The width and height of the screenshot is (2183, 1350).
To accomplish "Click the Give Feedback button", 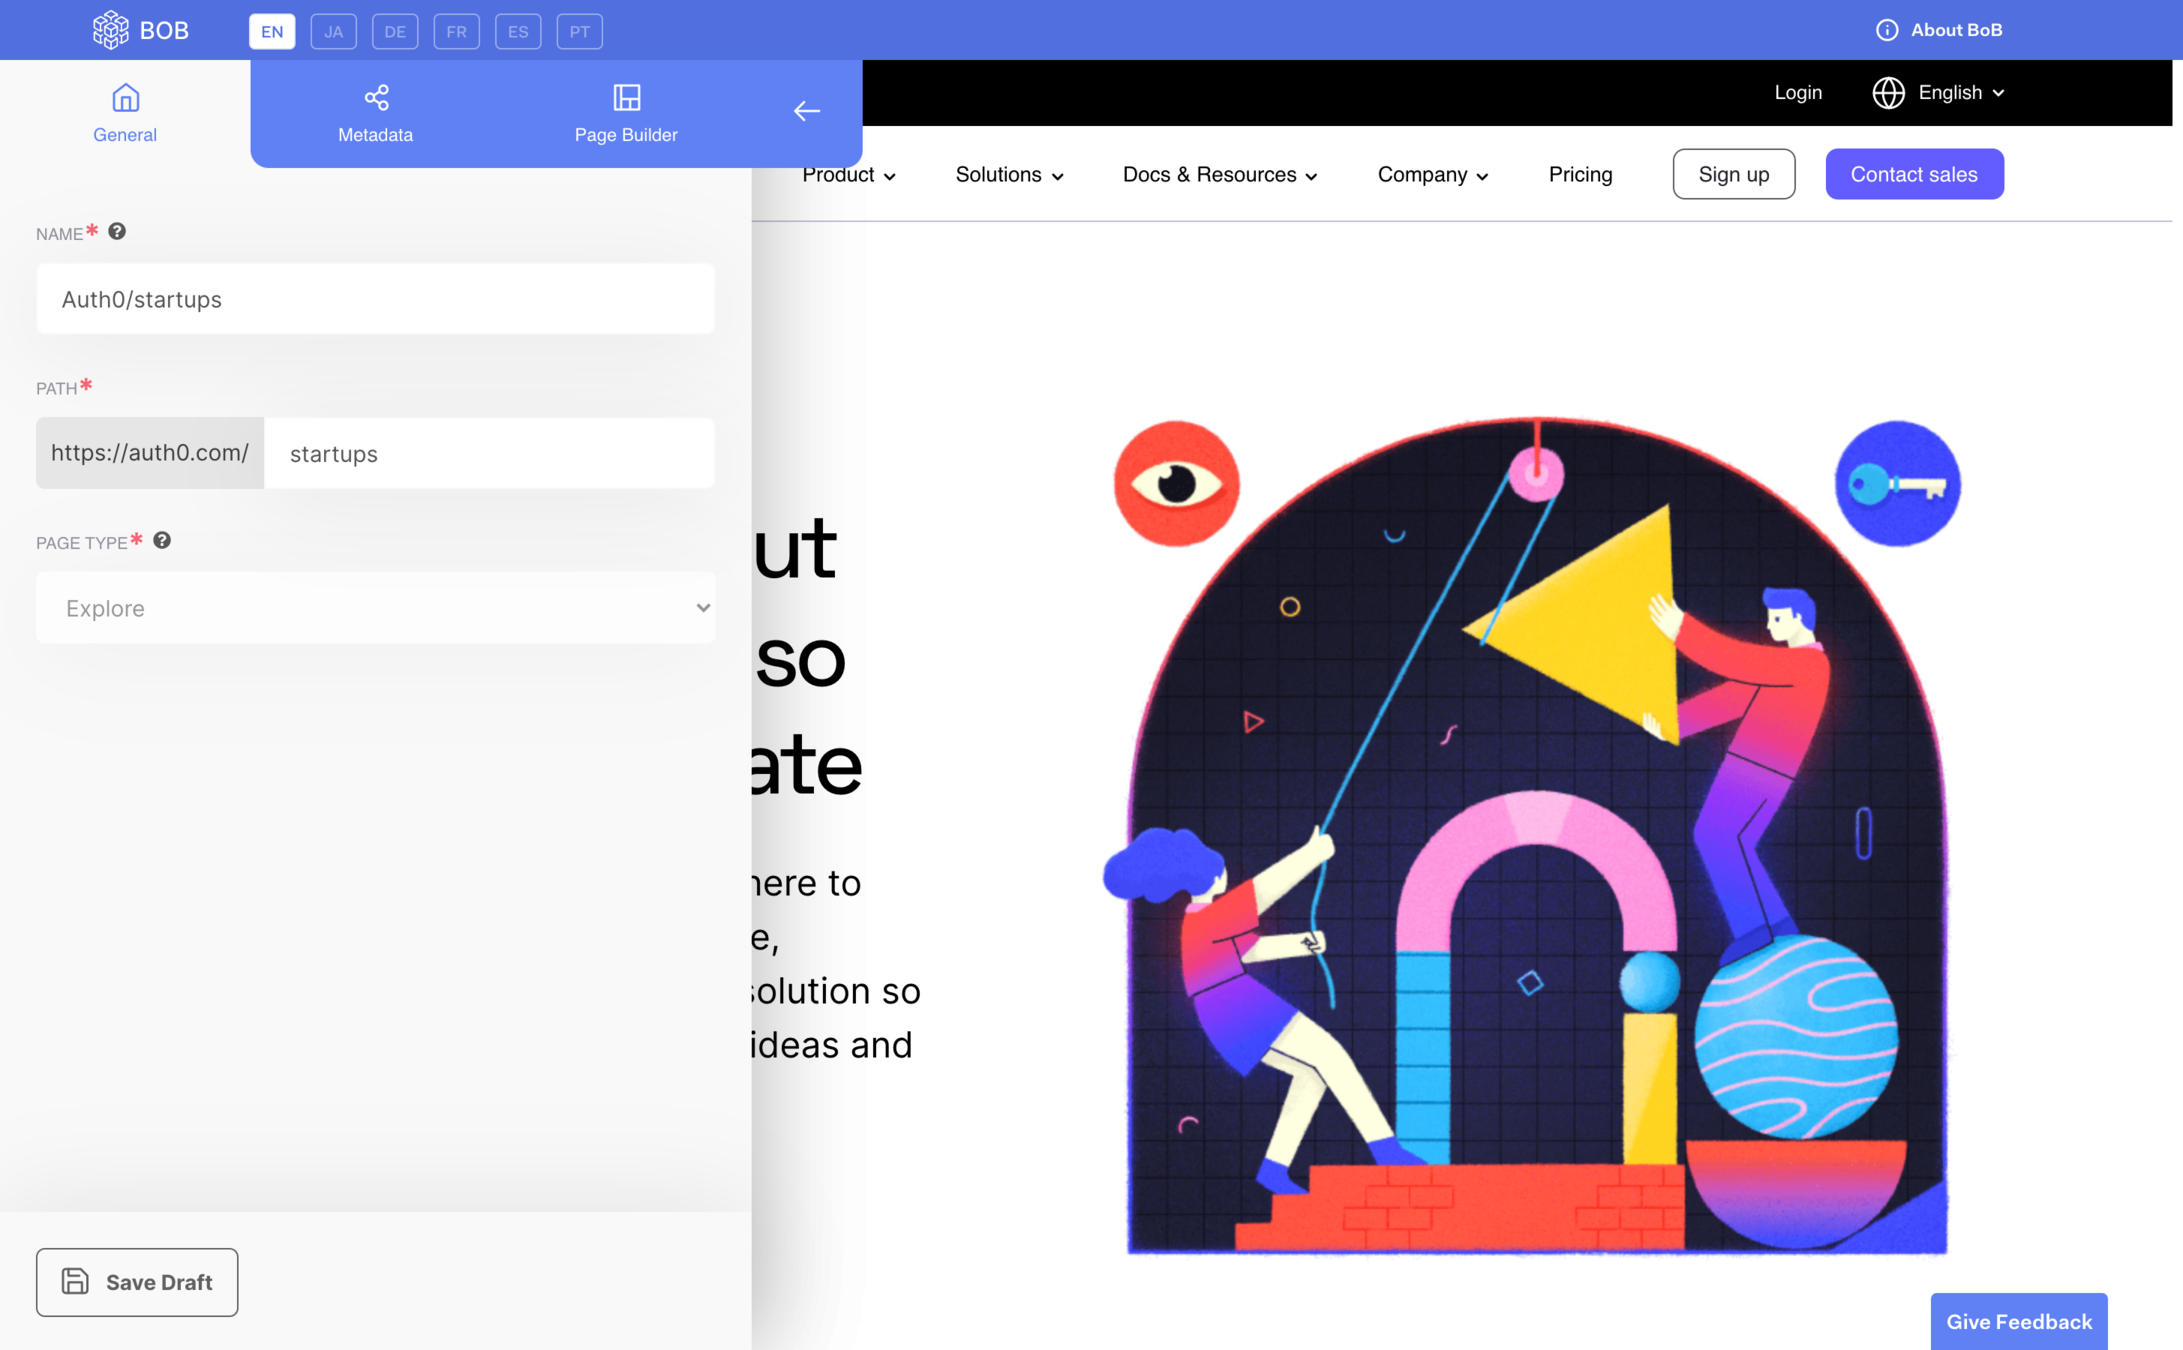I will tap(2018, 1321).
